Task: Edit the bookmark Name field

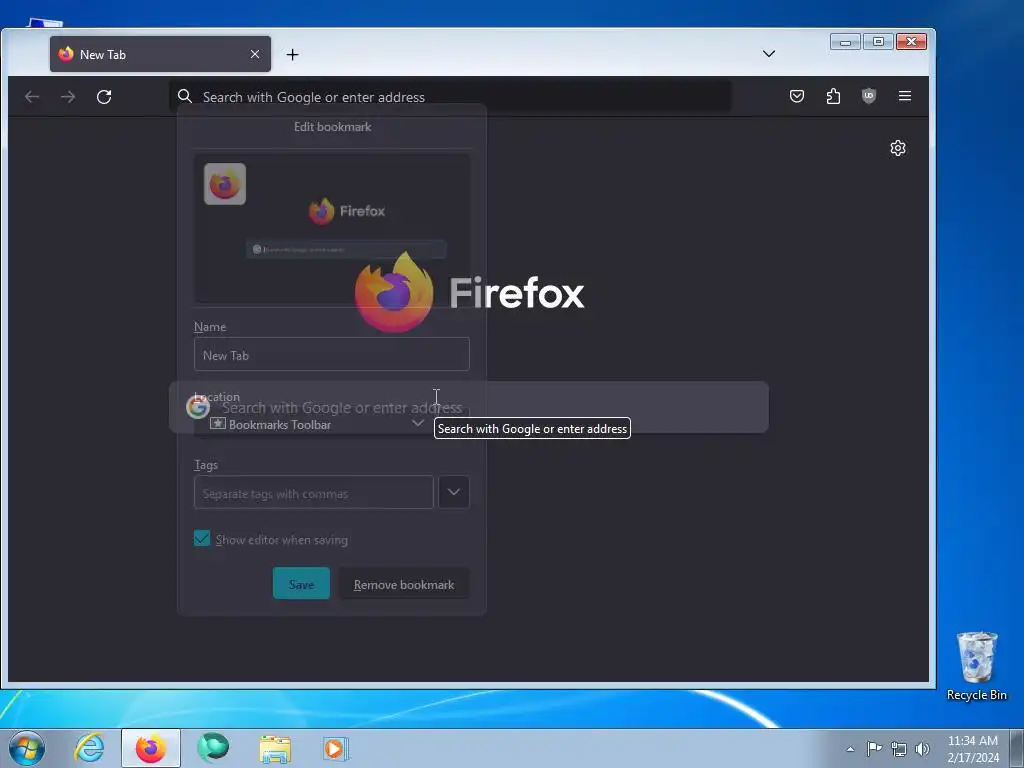Action: (332, 355)
